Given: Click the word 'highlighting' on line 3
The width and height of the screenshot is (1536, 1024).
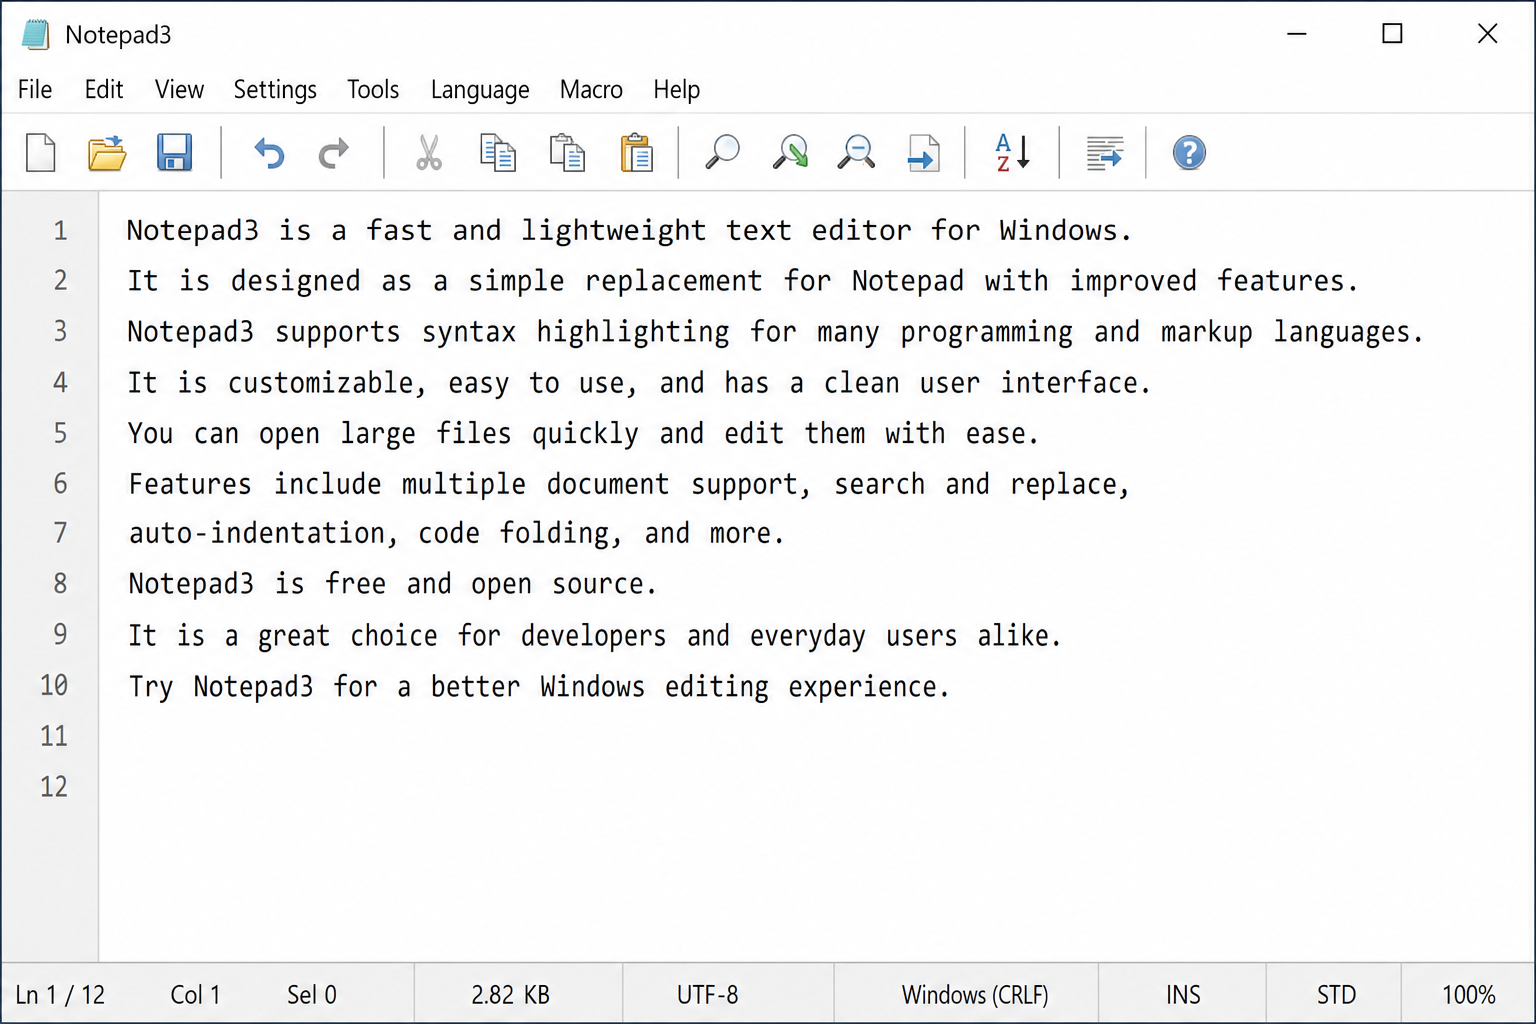Looking at the screenshot, I should pyautogui.click(x=632, y=333).
